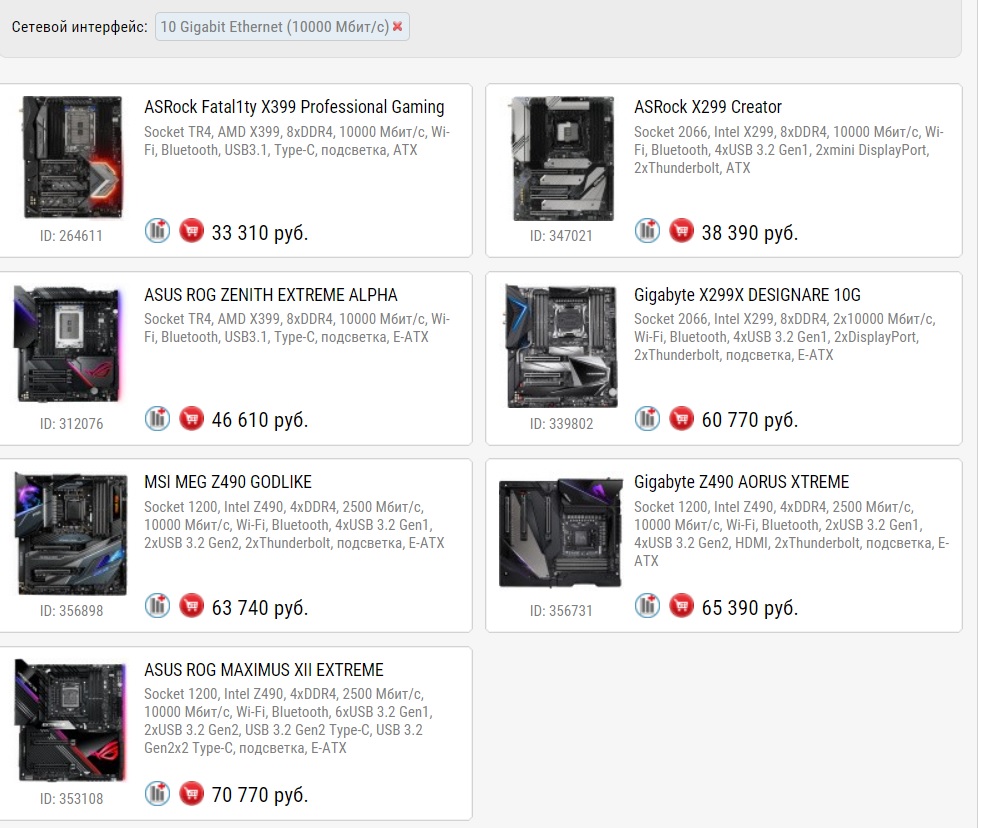Click the ASUS ROG MAXIMUS XII EXTREME specs text
This screenshot has width=992, height=828.
(288, 721)
